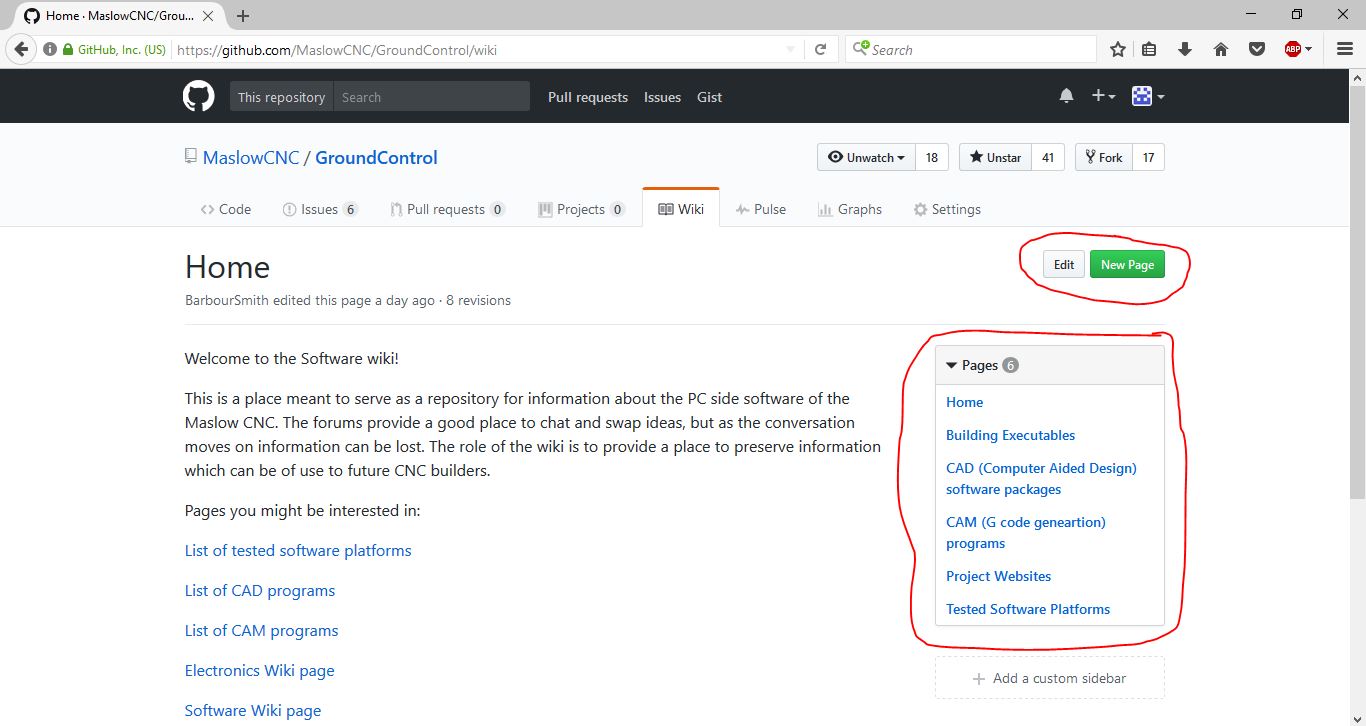
Task: Open Issues in top nav
Action: (x=662, y=97)
